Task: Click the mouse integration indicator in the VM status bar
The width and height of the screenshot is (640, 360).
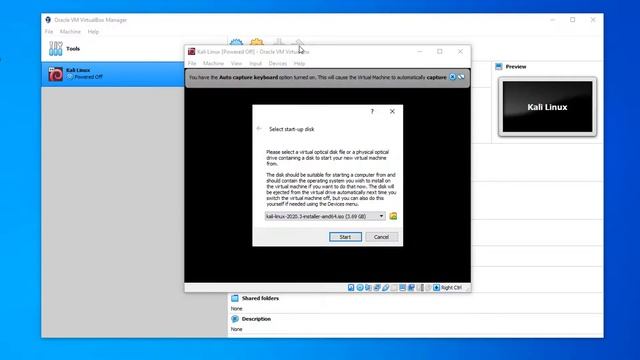Action: [428, 287]
